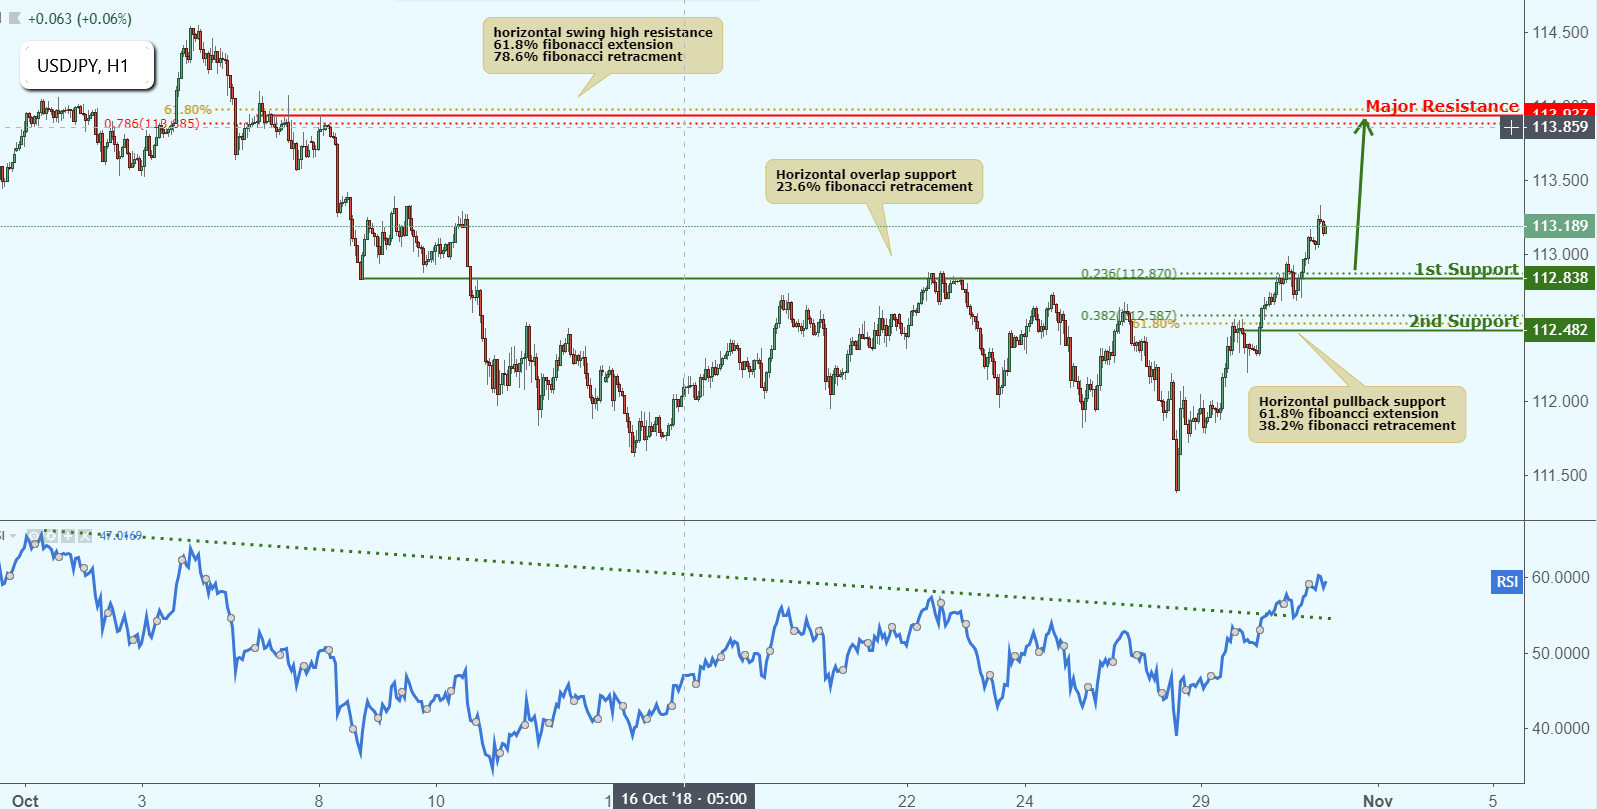Select the 0.236(112.870) fibonacci label
Screen dimensions: 1597x809
click(x=1128, y=273)
